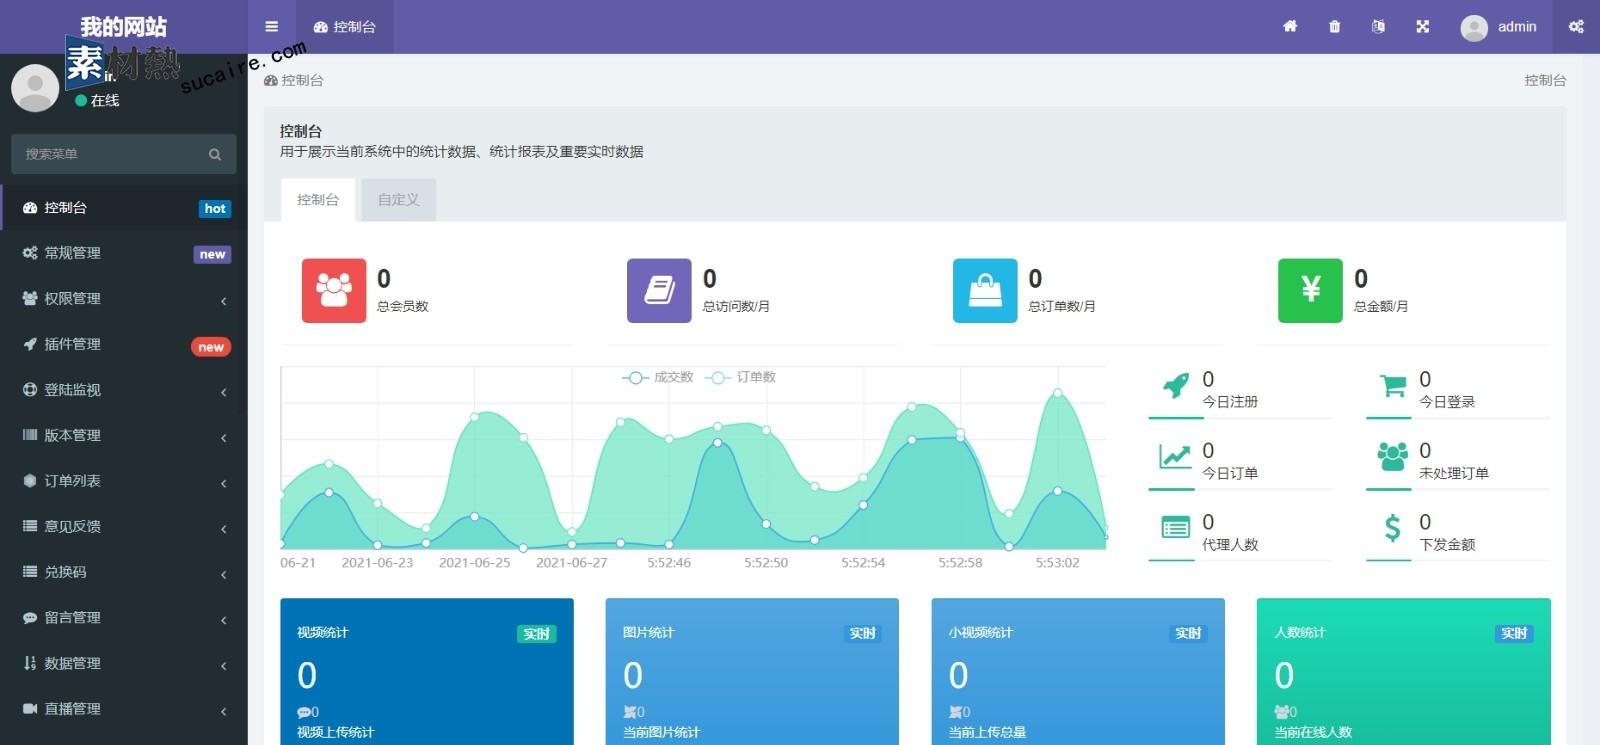Click the purple monthly visits book icon

(x=659, y=291)
